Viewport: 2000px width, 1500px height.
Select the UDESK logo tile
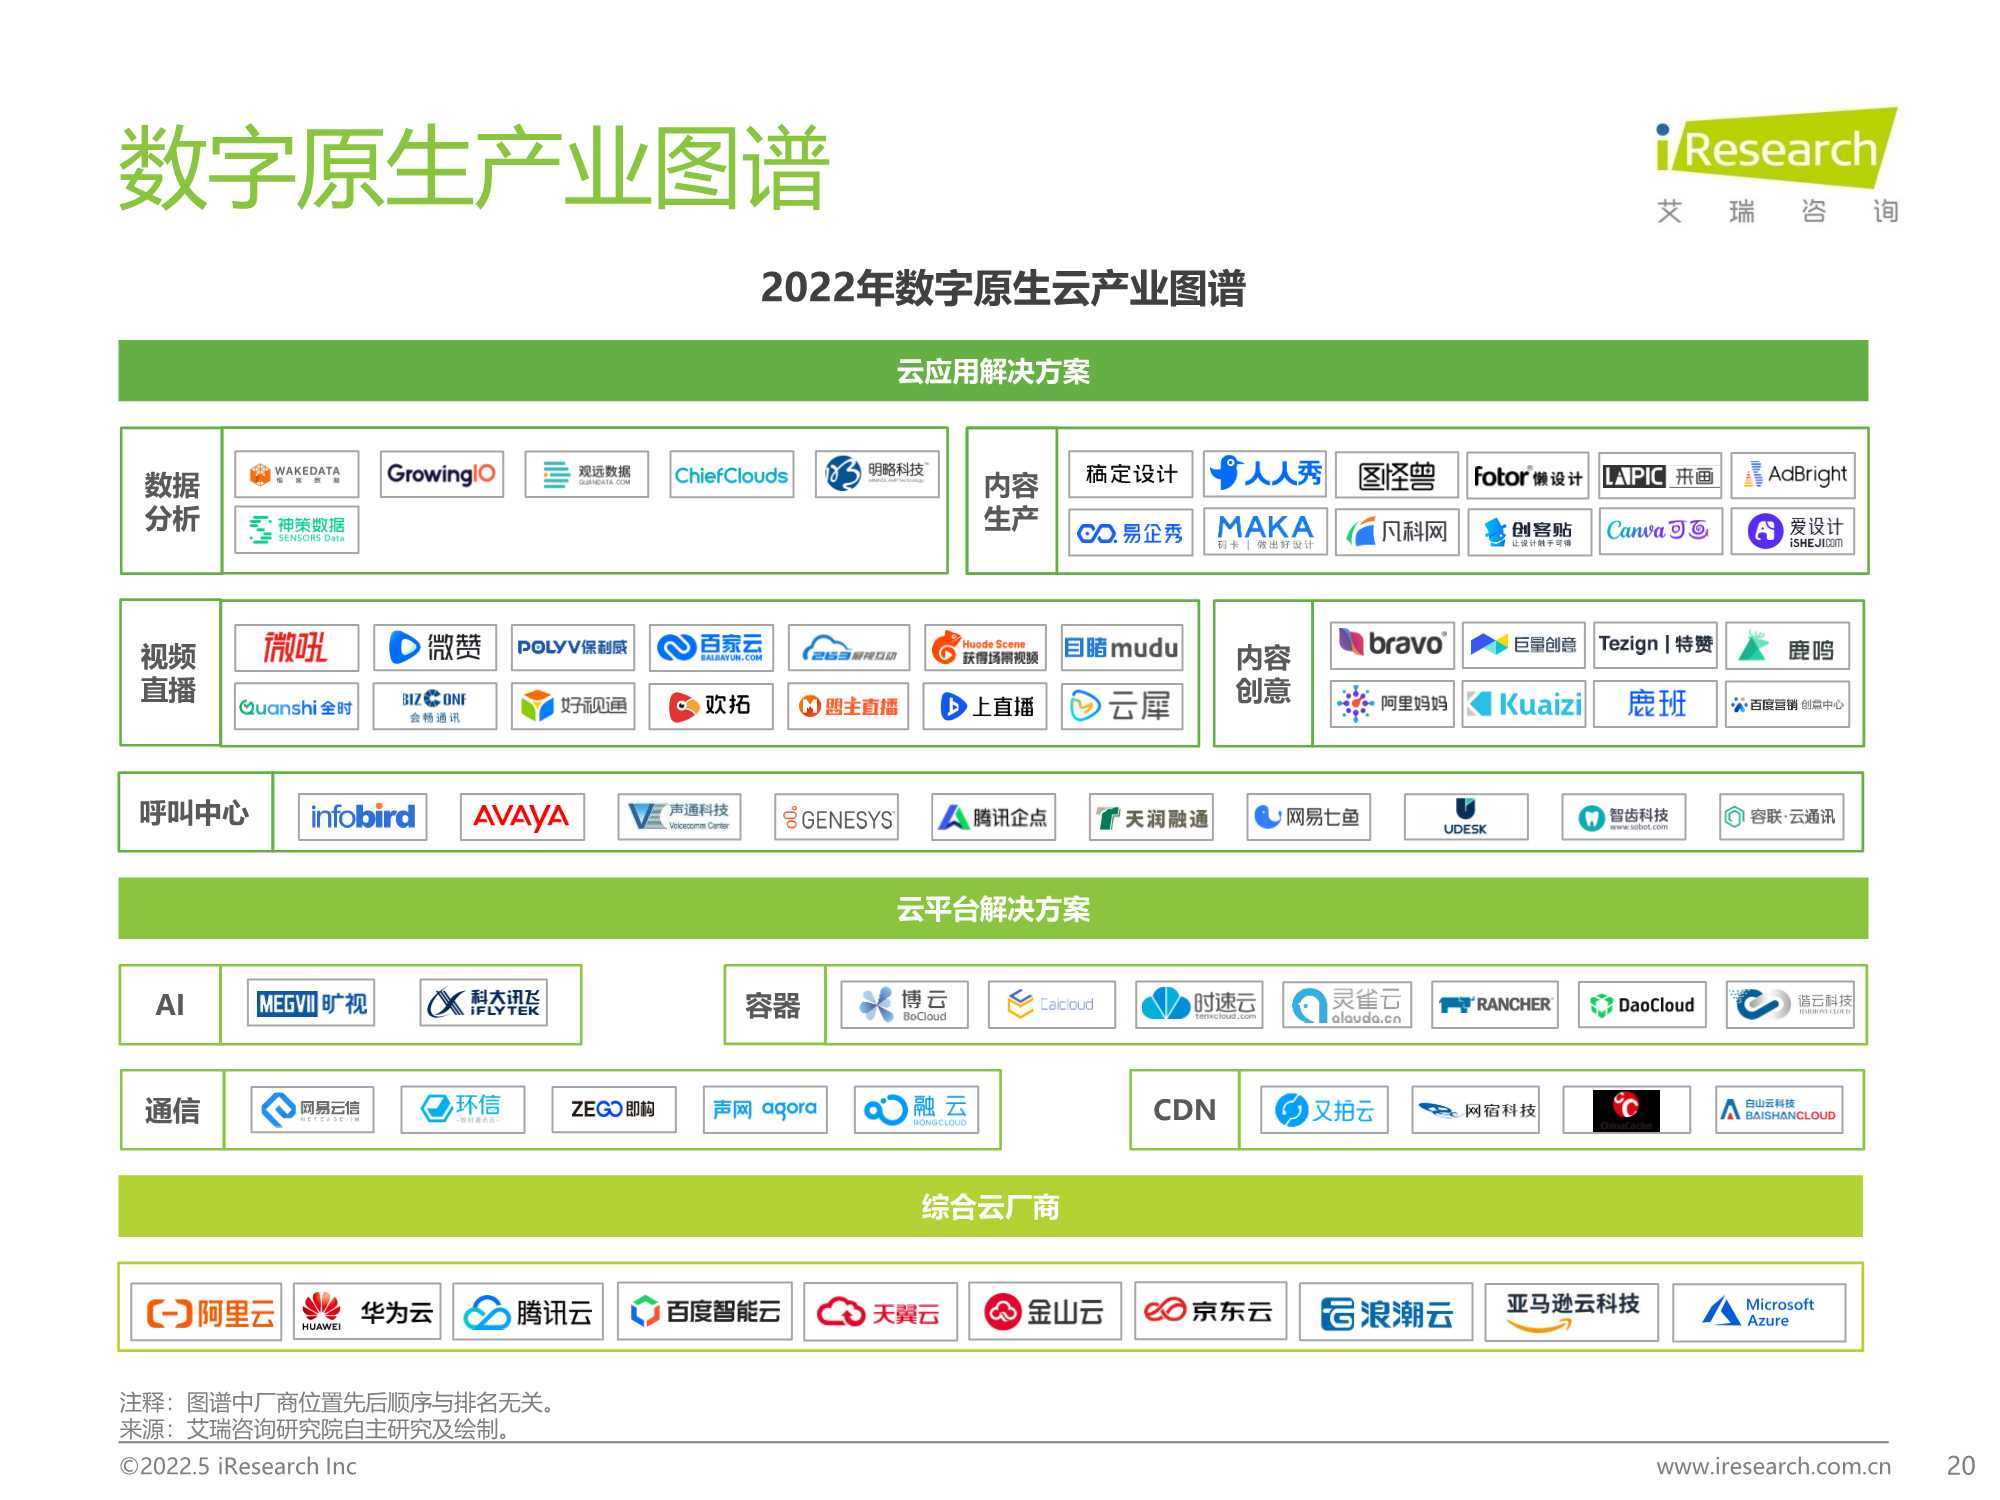point(1466,817)
